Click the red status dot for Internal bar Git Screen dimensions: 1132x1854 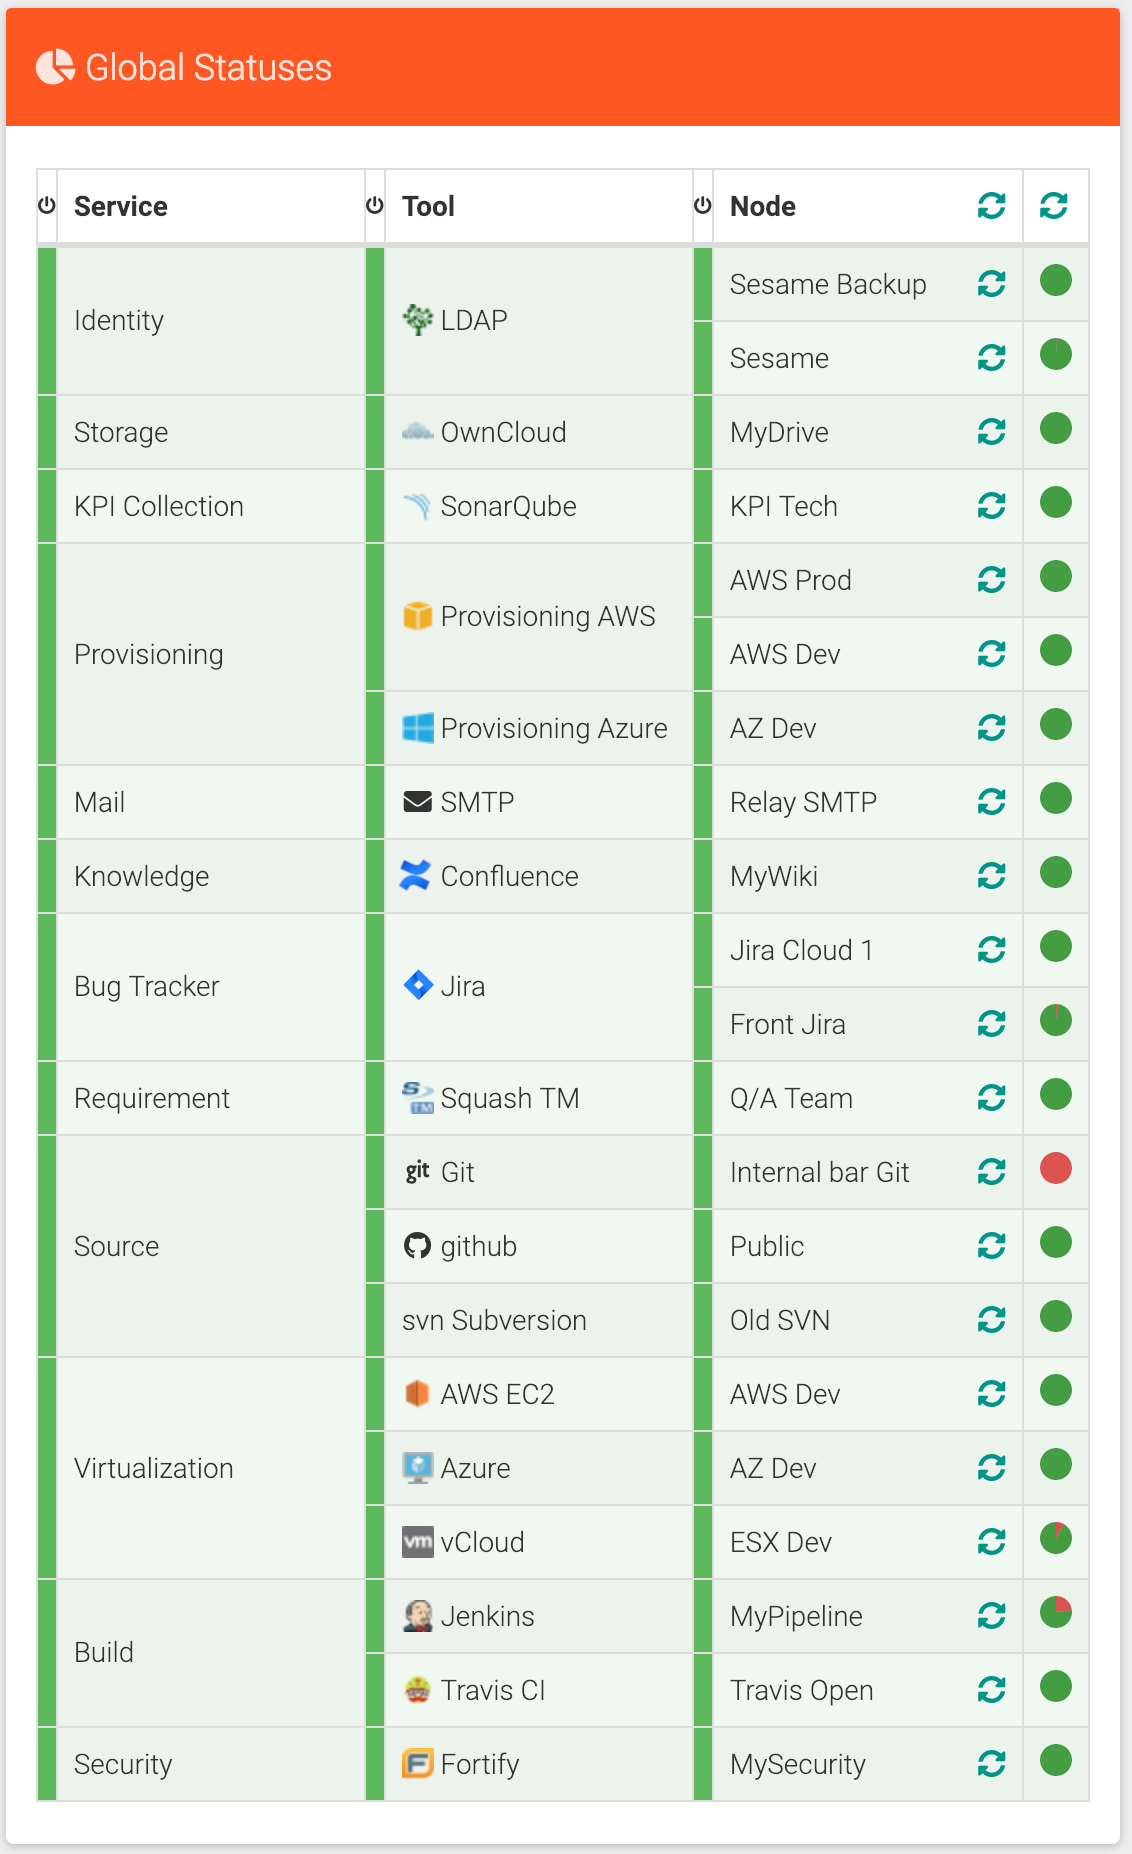coord(1056,1168)
